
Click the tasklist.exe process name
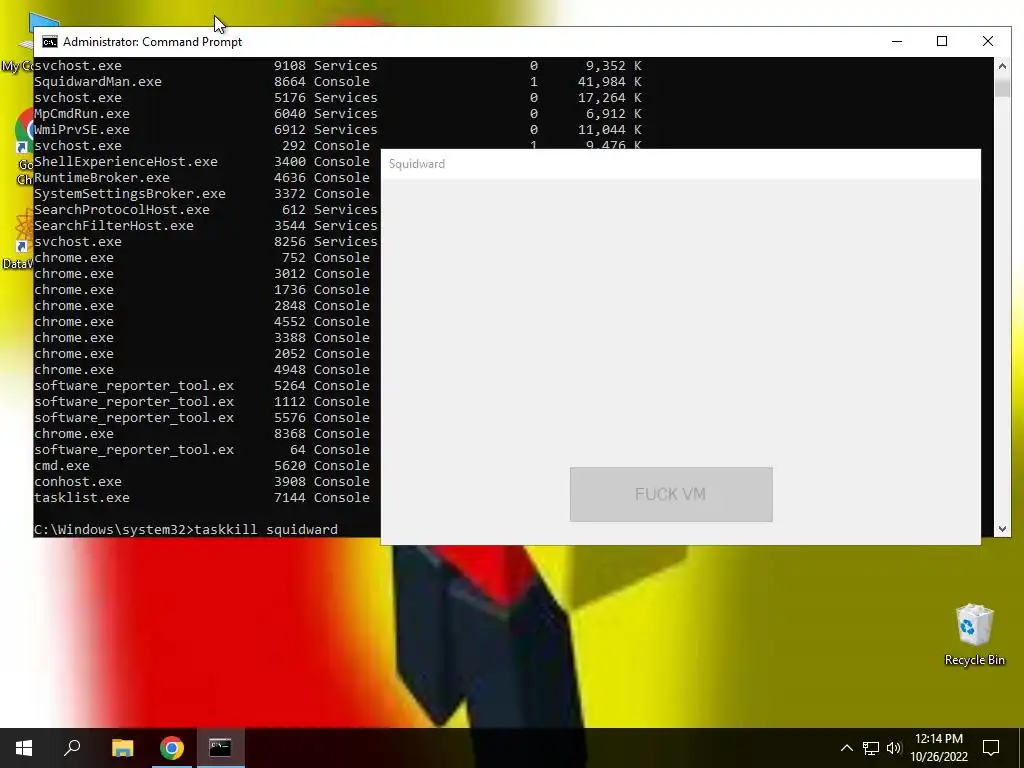[82, 498]
